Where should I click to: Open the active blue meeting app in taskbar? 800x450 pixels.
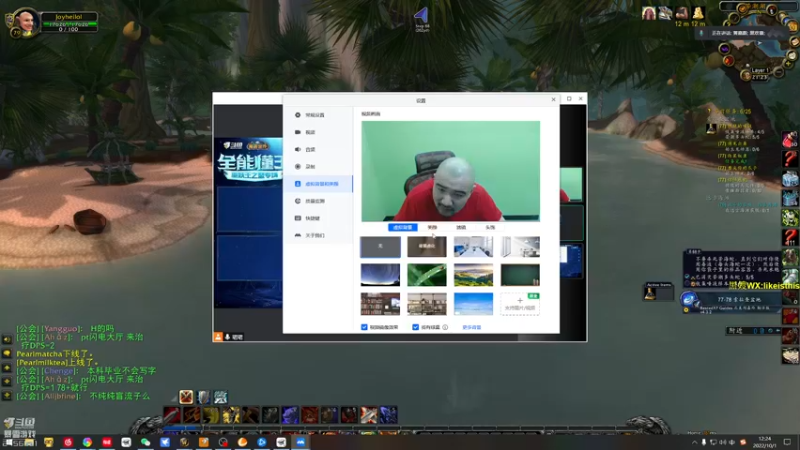pos(301,442)
